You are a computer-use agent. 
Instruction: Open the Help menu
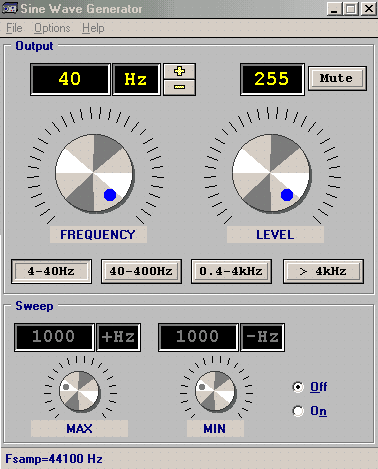93,28
